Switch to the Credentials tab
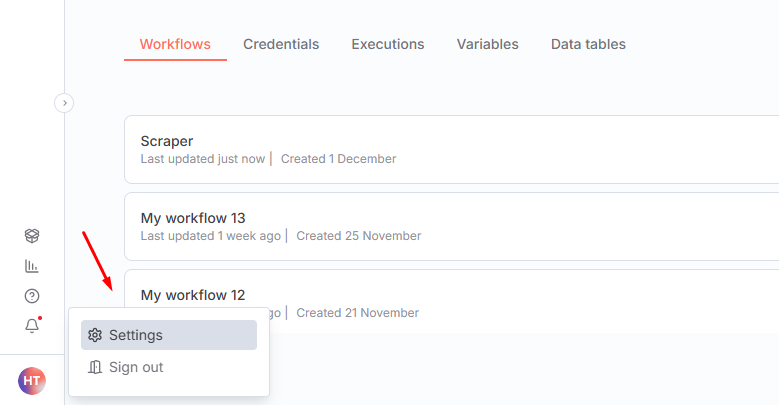Image resolution: width=779 pixels, height=405 pixels. 281,44
